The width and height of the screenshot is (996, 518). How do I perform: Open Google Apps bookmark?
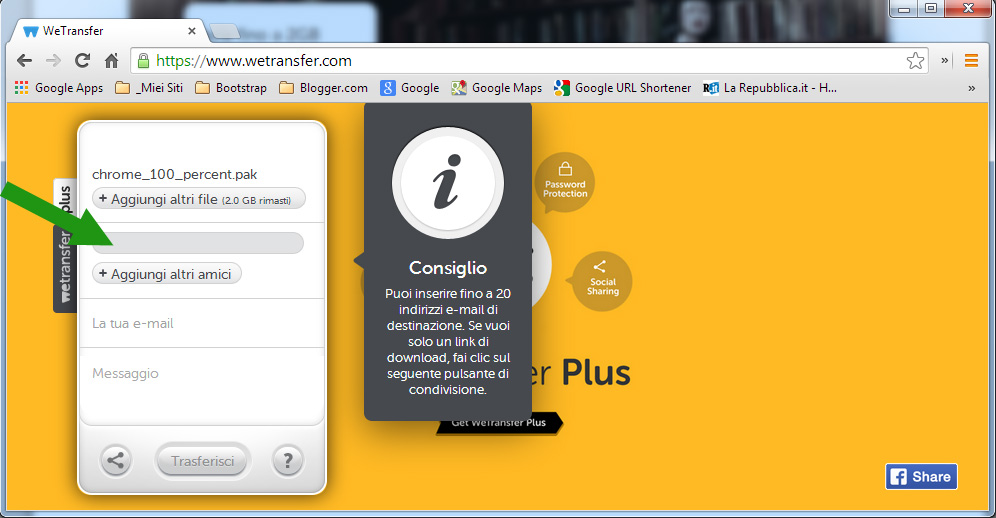58,88
